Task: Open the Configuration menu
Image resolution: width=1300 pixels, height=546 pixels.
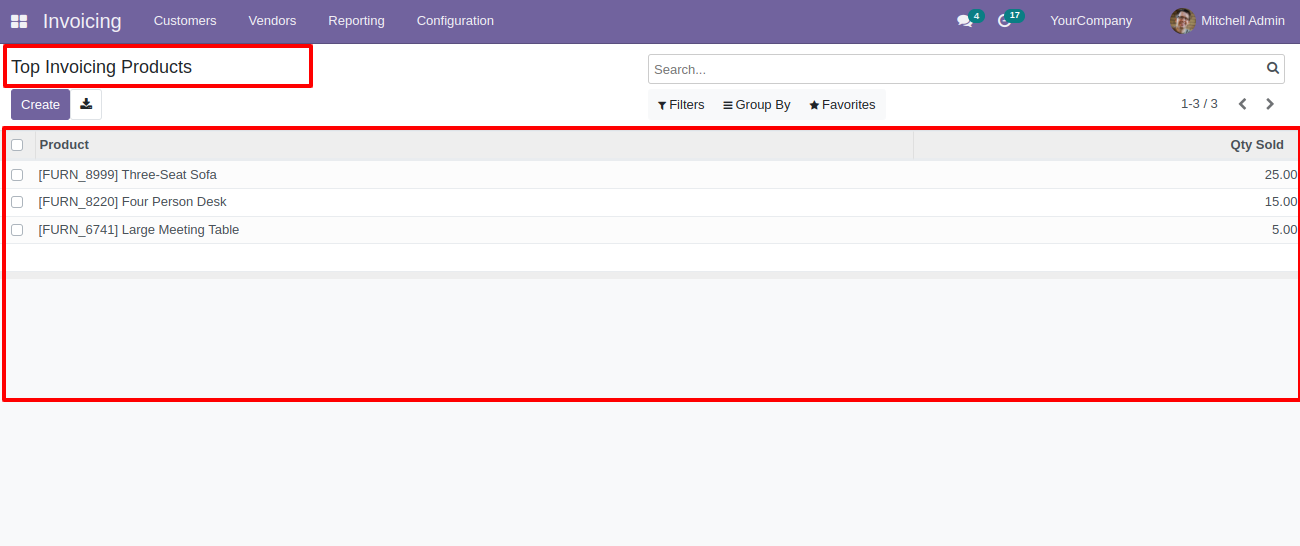Action: 455,21
